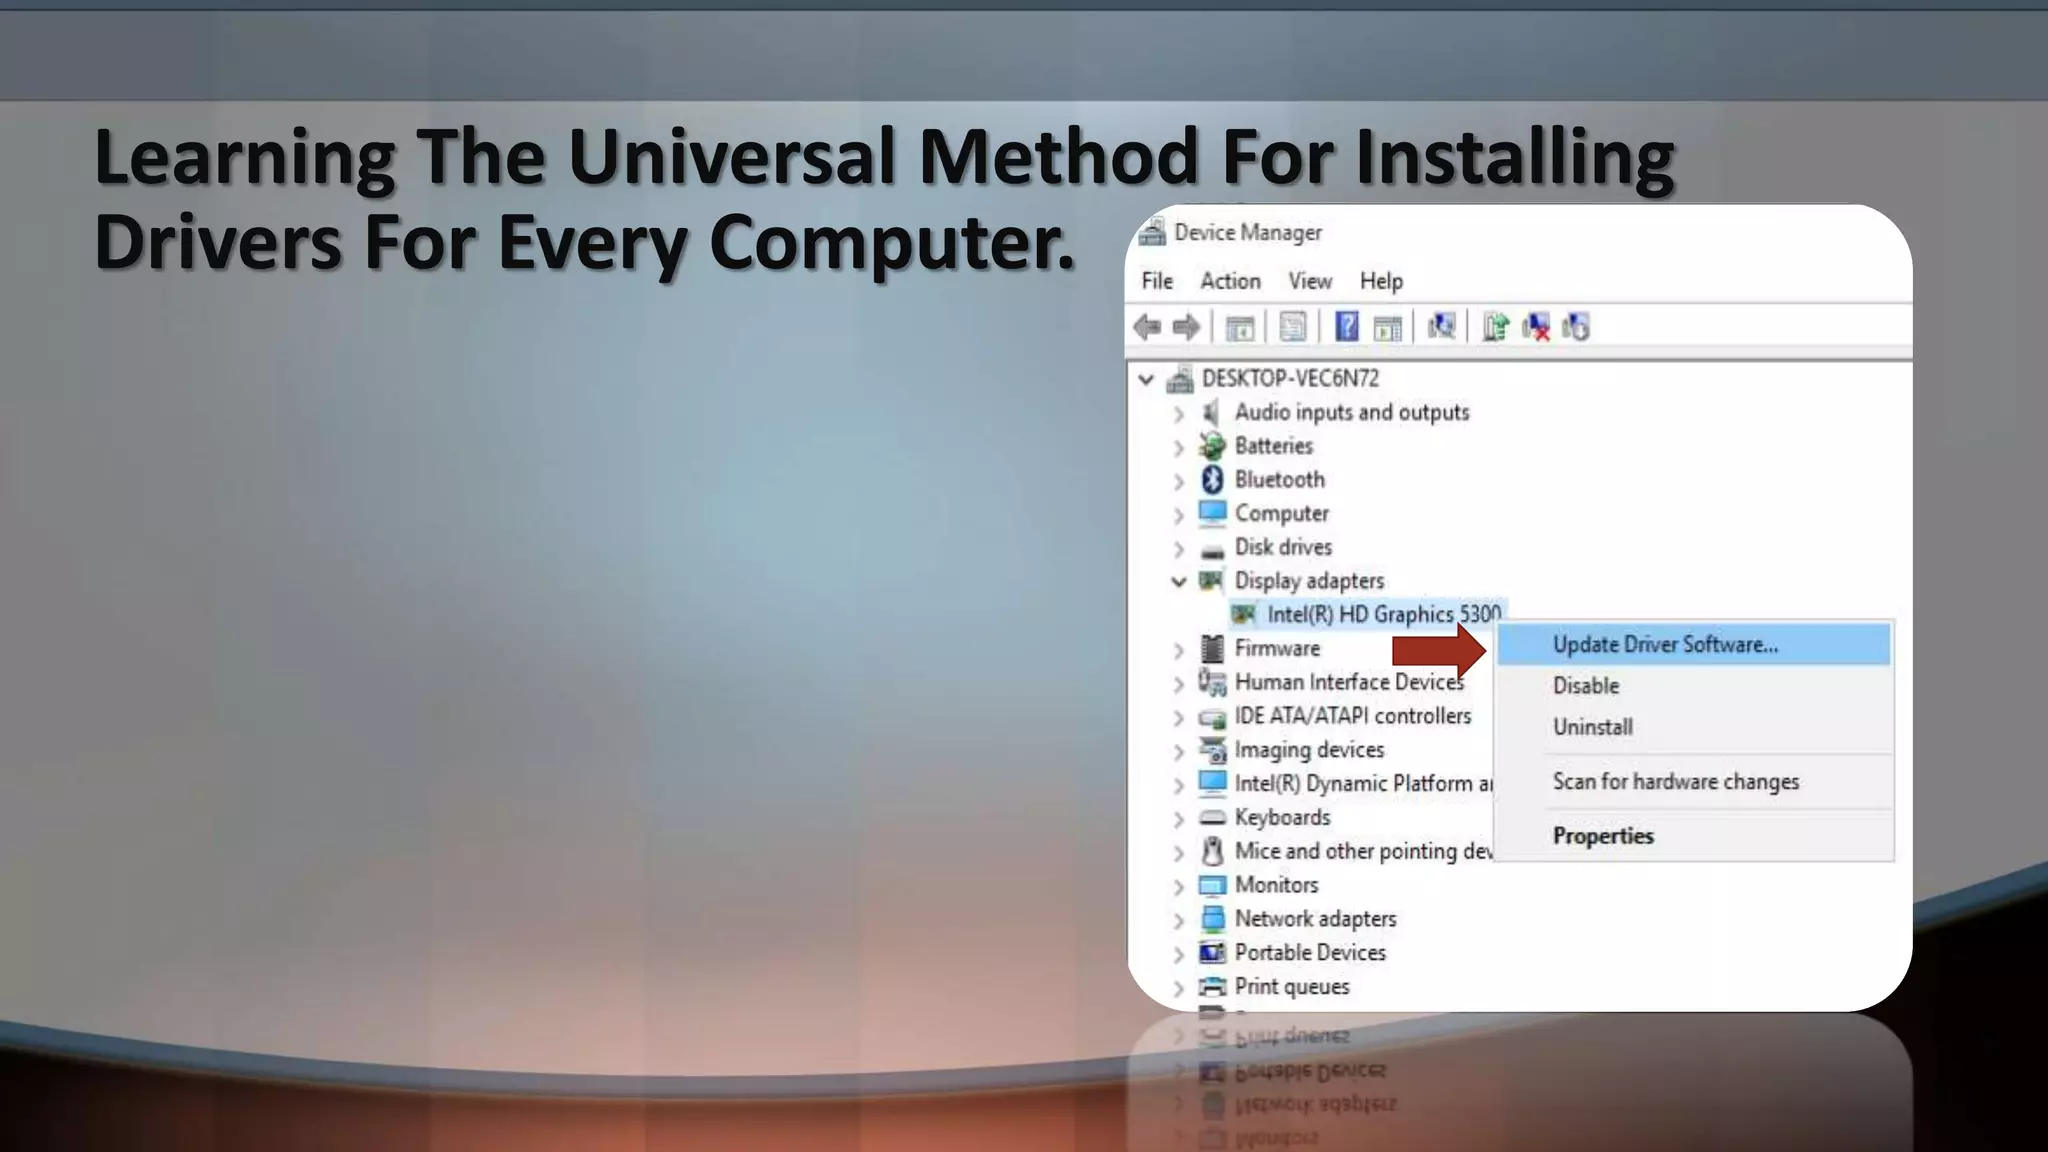Open the Help menu
Viewport: 2048px width, 1152px height.
pyautogui.click(x=1381, y=281)
